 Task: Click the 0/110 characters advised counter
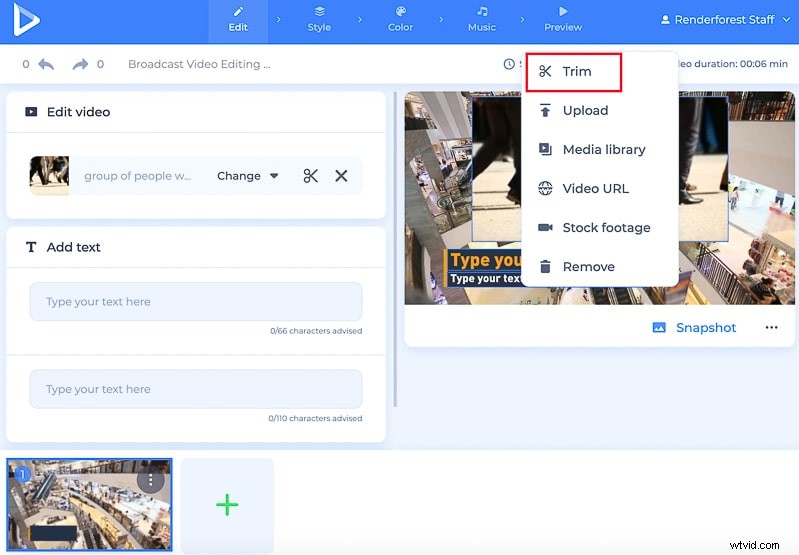[315, 418]
